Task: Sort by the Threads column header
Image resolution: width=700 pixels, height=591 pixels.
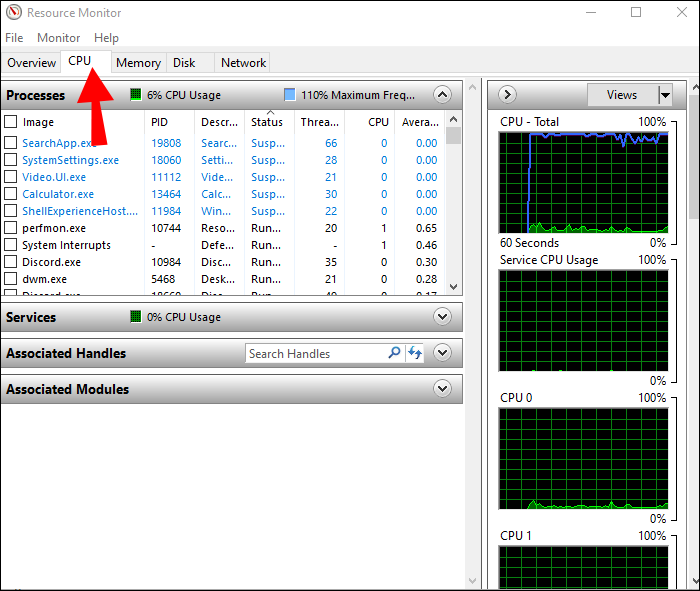Action: coord(320,122)
